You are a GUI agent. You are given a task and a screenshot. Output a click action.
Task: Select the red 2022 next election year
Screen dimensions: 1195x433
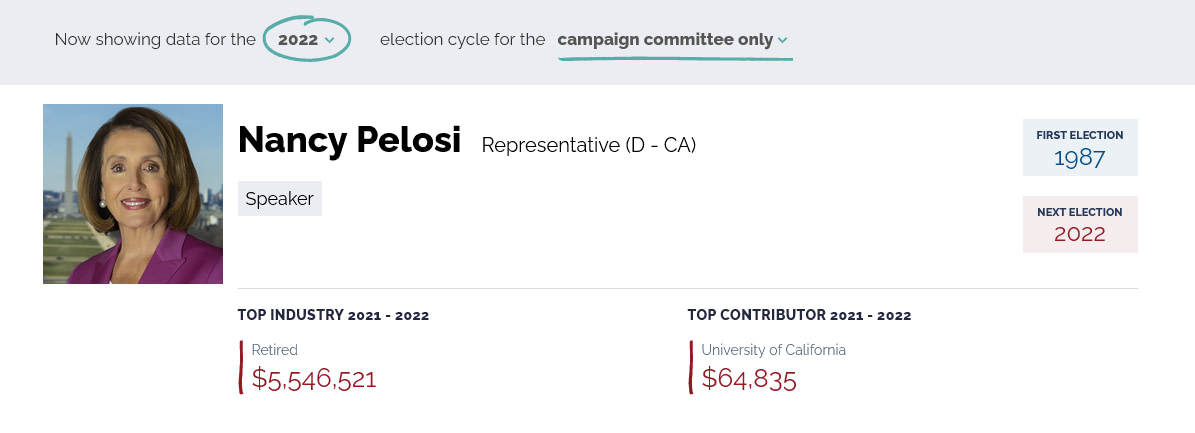click(x=1080, y=234)
